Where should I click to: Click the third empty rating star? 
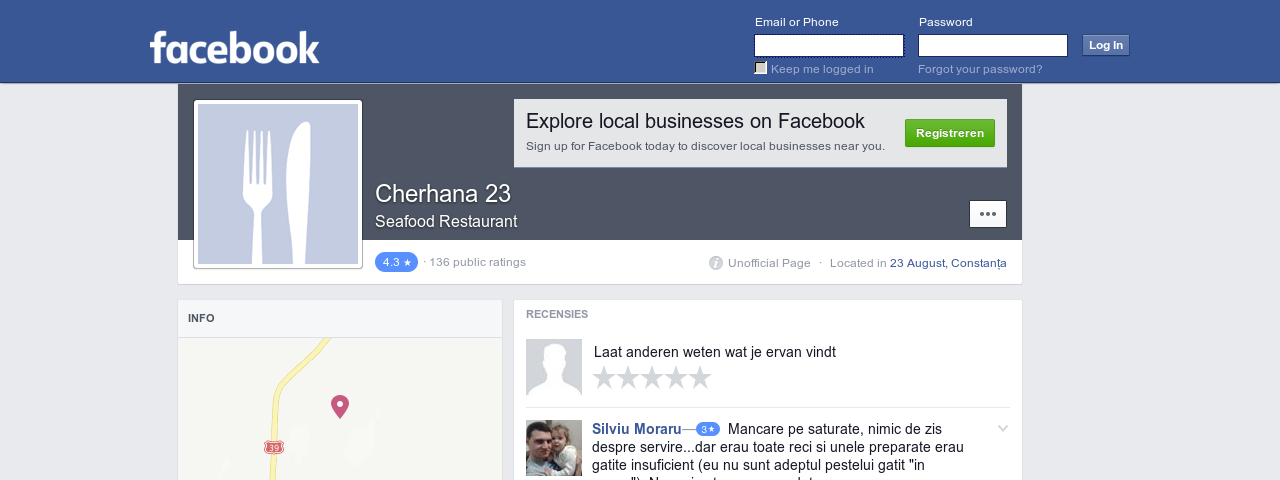[652, 377]
